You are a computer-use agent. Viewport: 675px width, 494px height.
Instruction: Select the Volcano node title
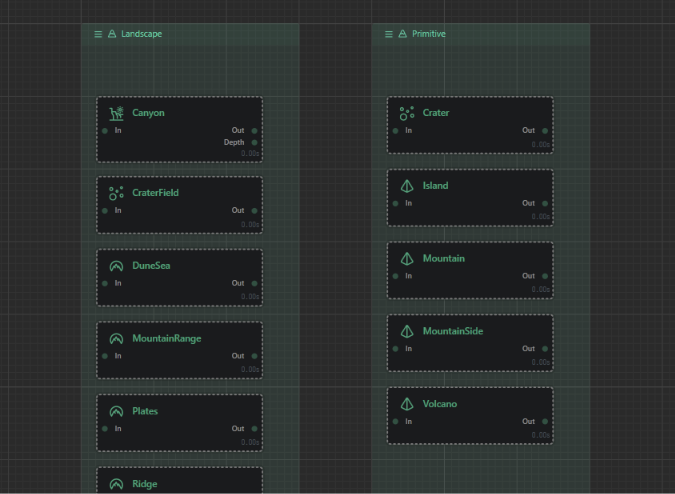click(440, 404)
